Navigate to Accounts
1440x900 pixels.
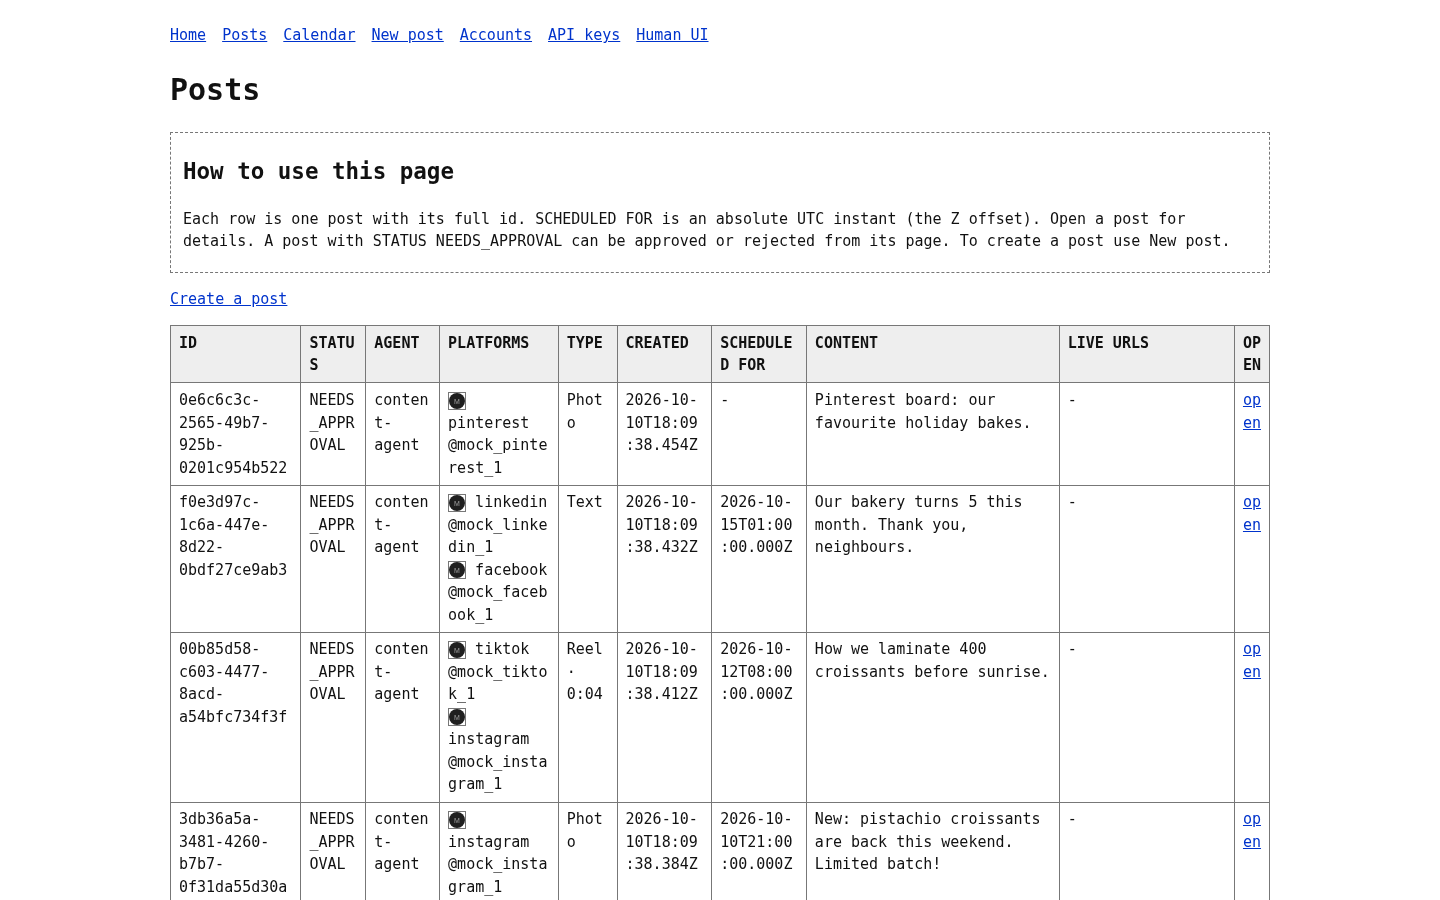pyautogui.click(x=496, y=35)
